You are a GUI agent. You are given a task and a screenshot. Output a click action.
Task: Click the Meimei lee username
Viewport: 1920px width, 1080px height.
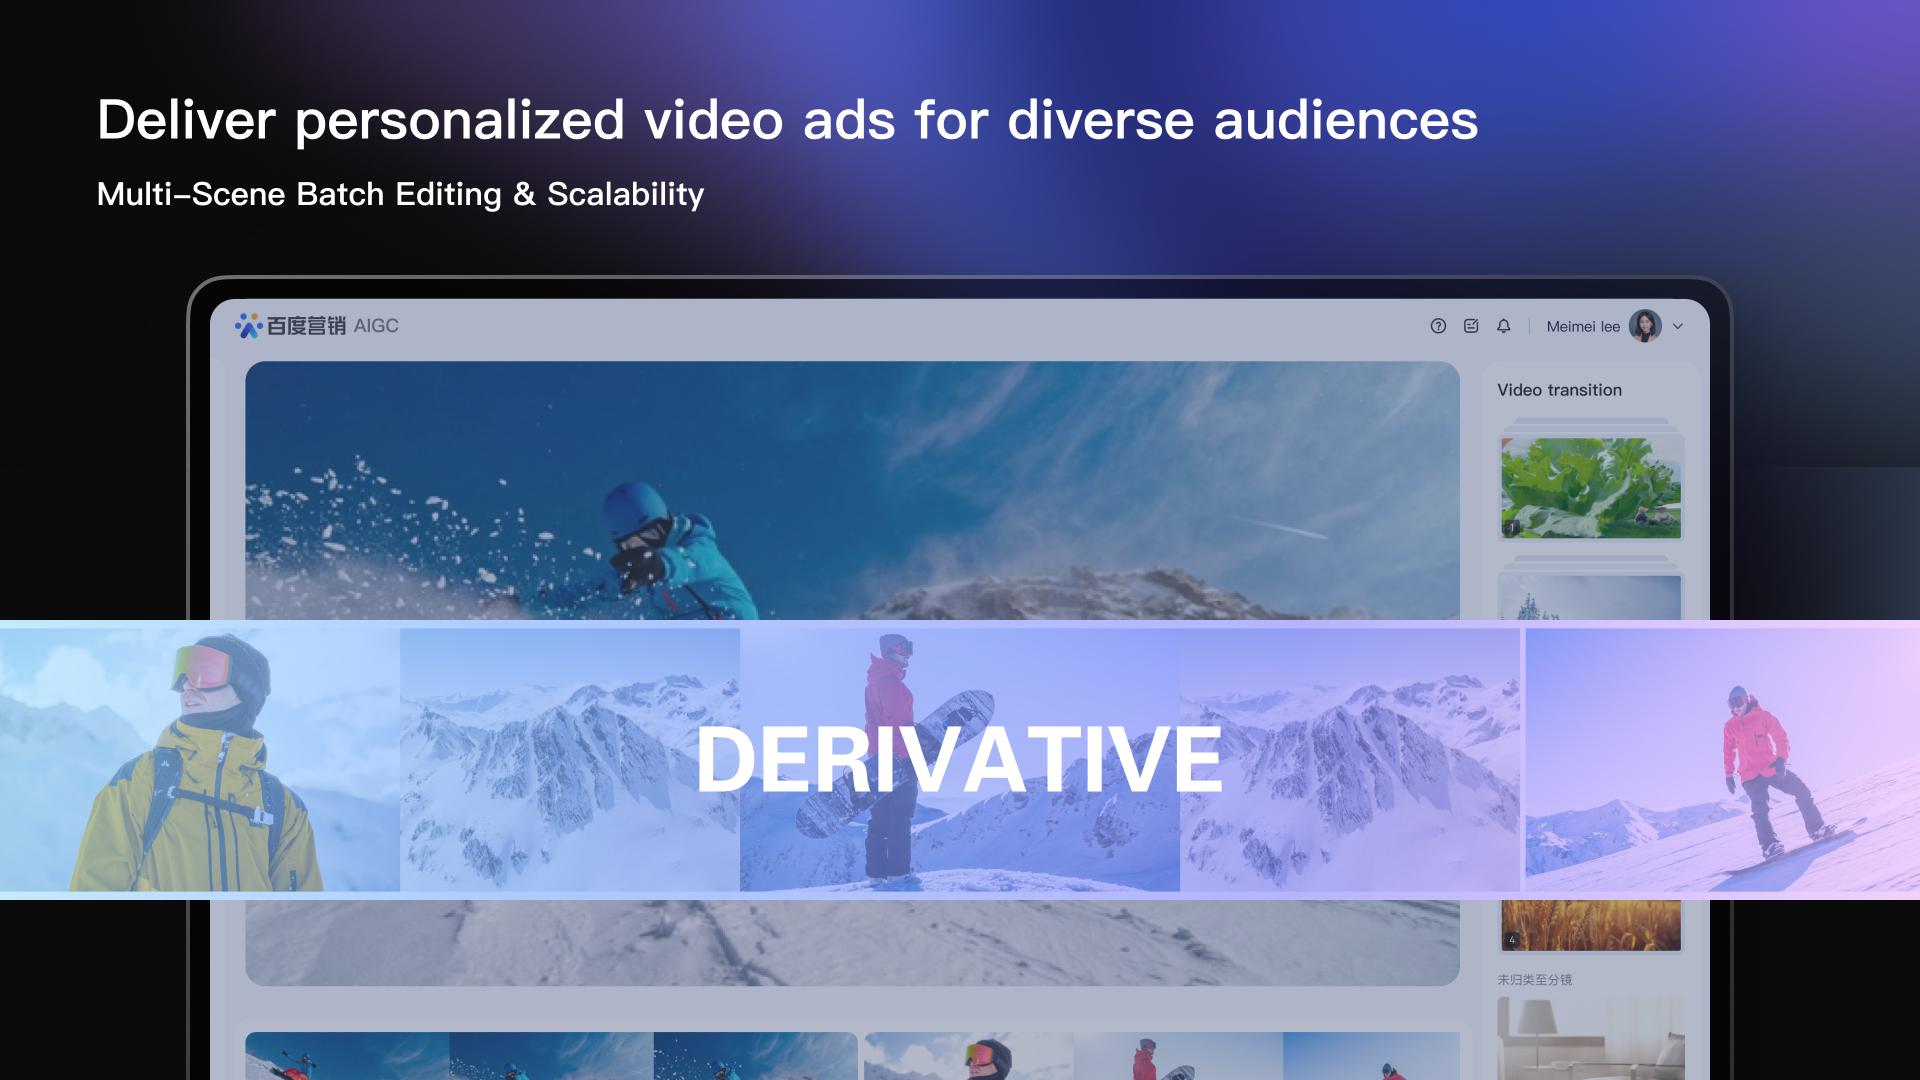pyautogui.click(x=1582, y=327)
